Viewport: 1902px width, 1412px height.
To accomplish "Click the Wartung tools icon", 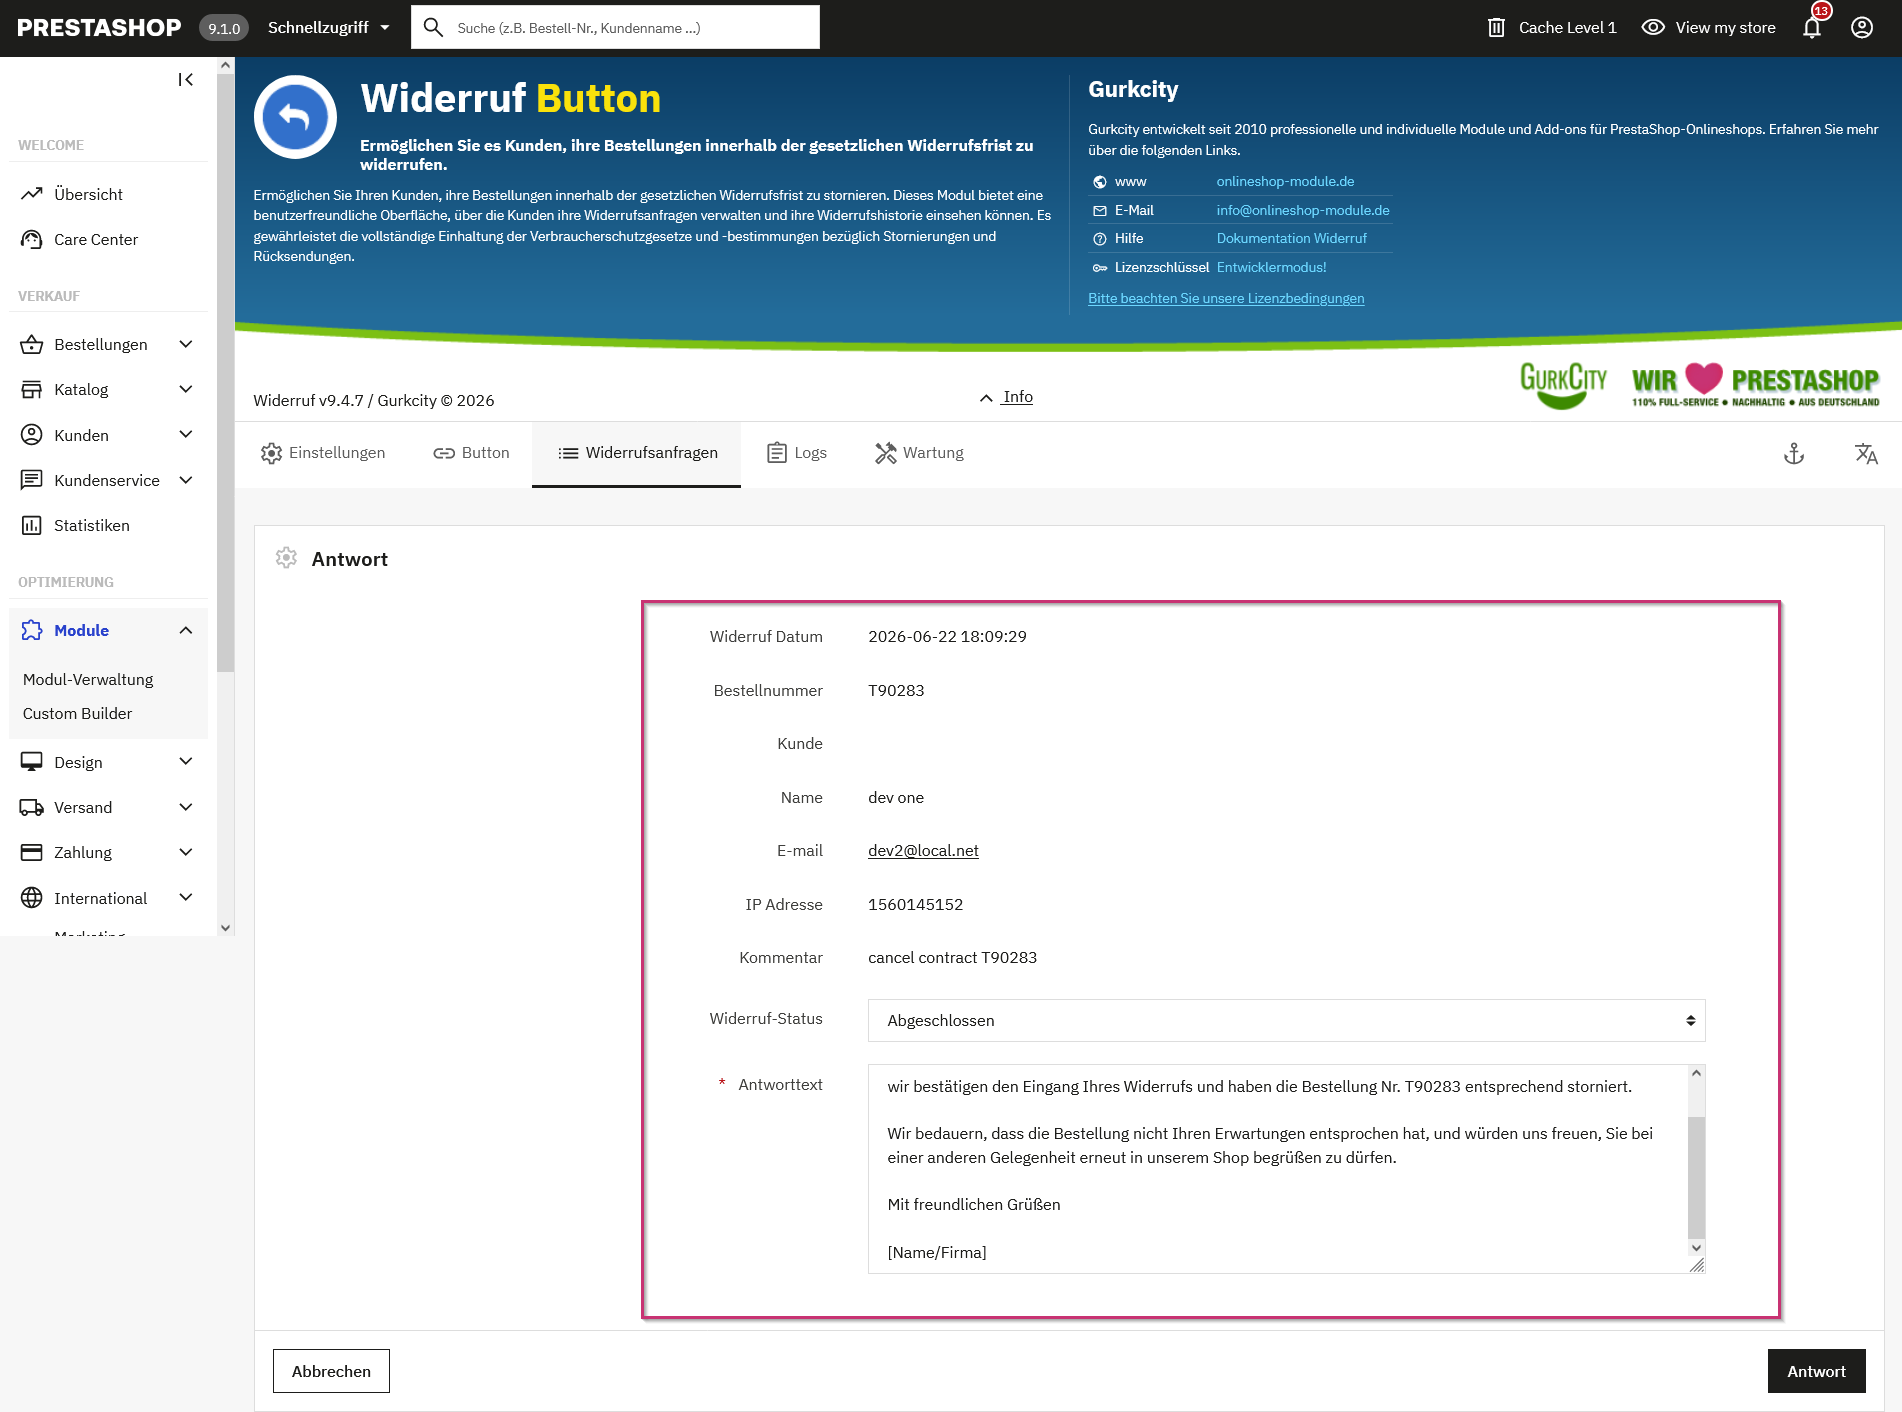I will 885,453.
